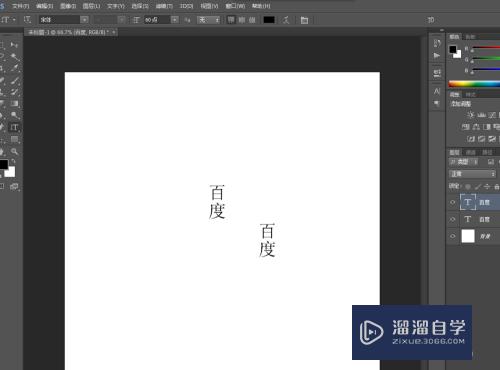Switch to the 色板 swatches tab
This screenshot has height=370, width=500.
[470, 37]
